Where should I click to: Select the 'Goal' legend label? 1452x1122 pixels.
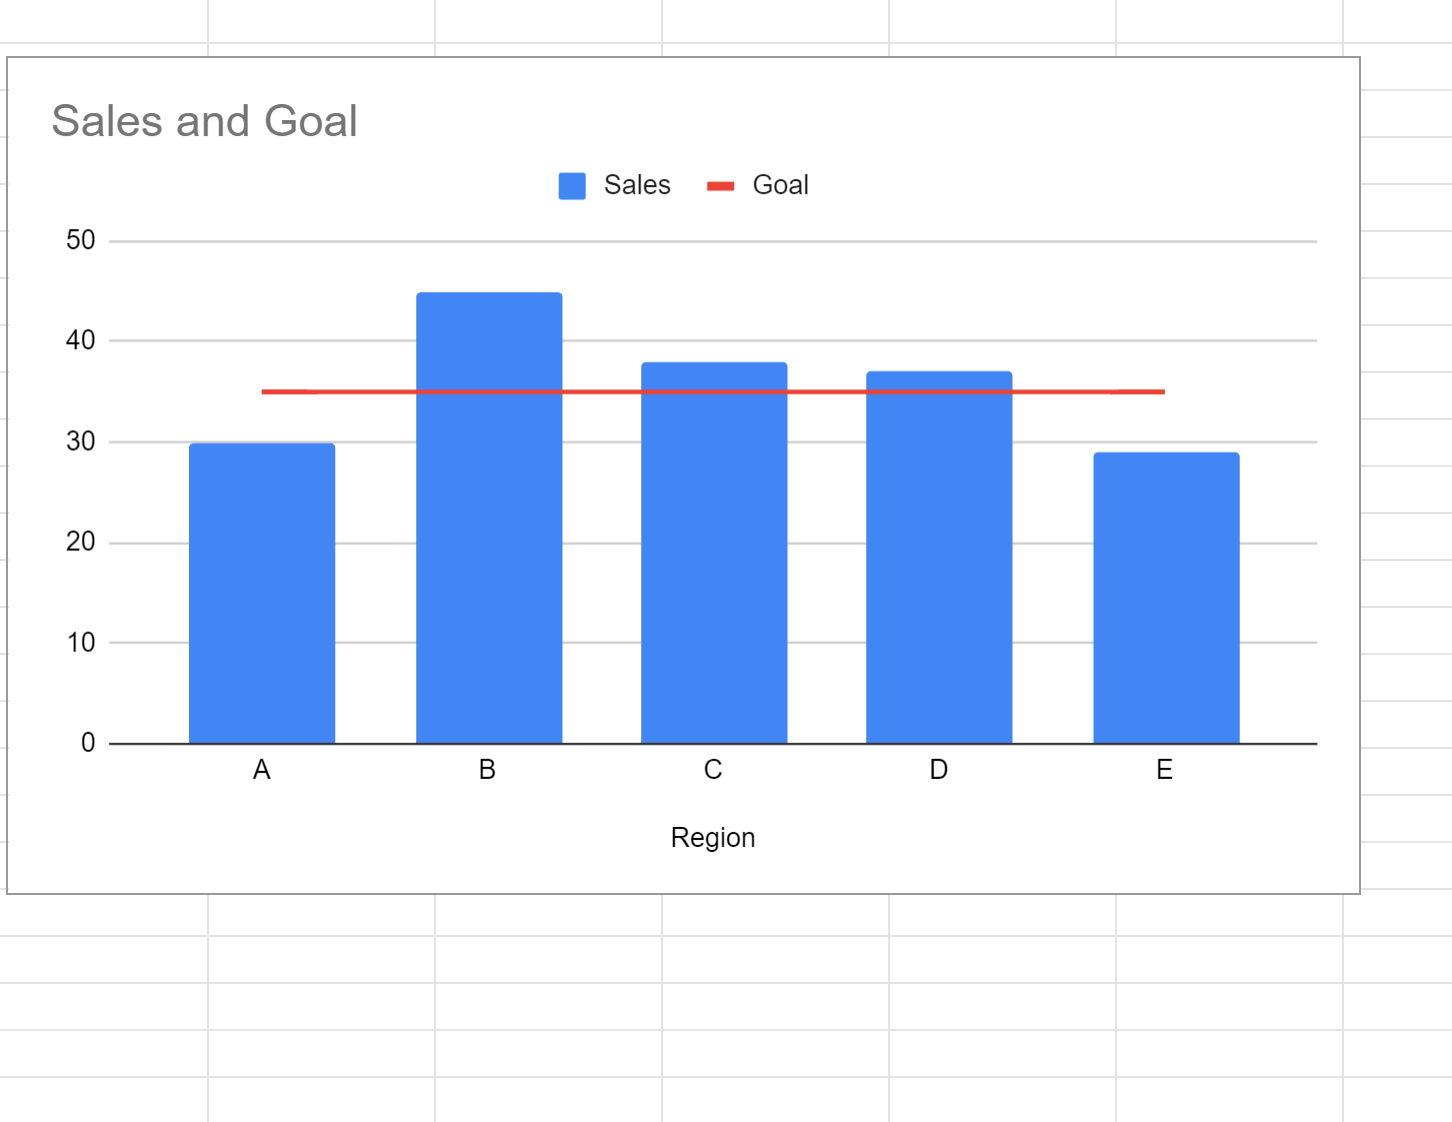pyautogui.click(x=780, y=185)
